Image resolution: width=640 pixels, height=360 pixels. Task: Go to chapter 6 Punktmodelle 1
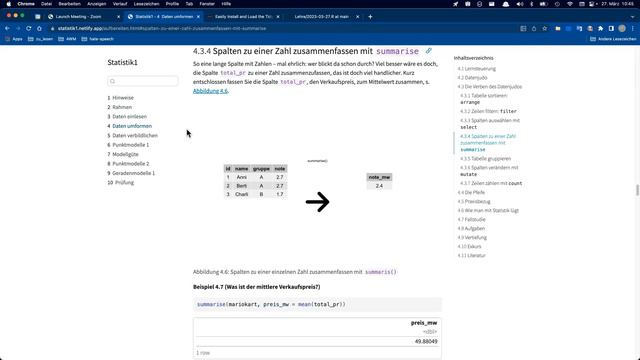(x=128, y=145)
